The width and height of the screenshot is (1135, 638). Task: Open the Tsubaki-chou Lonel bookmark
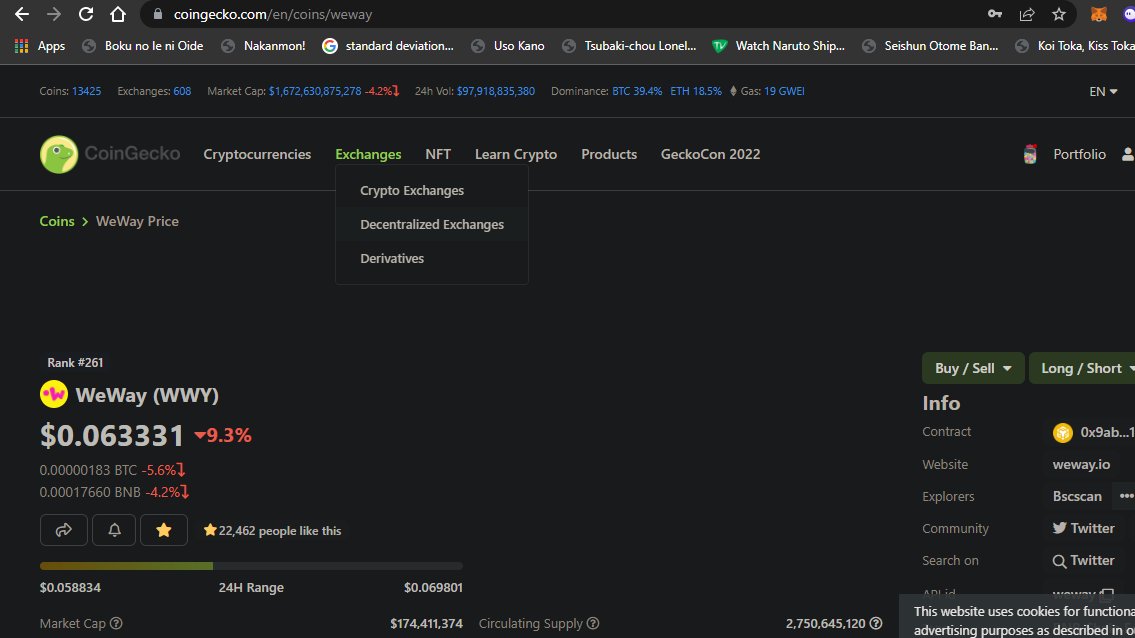630,46
